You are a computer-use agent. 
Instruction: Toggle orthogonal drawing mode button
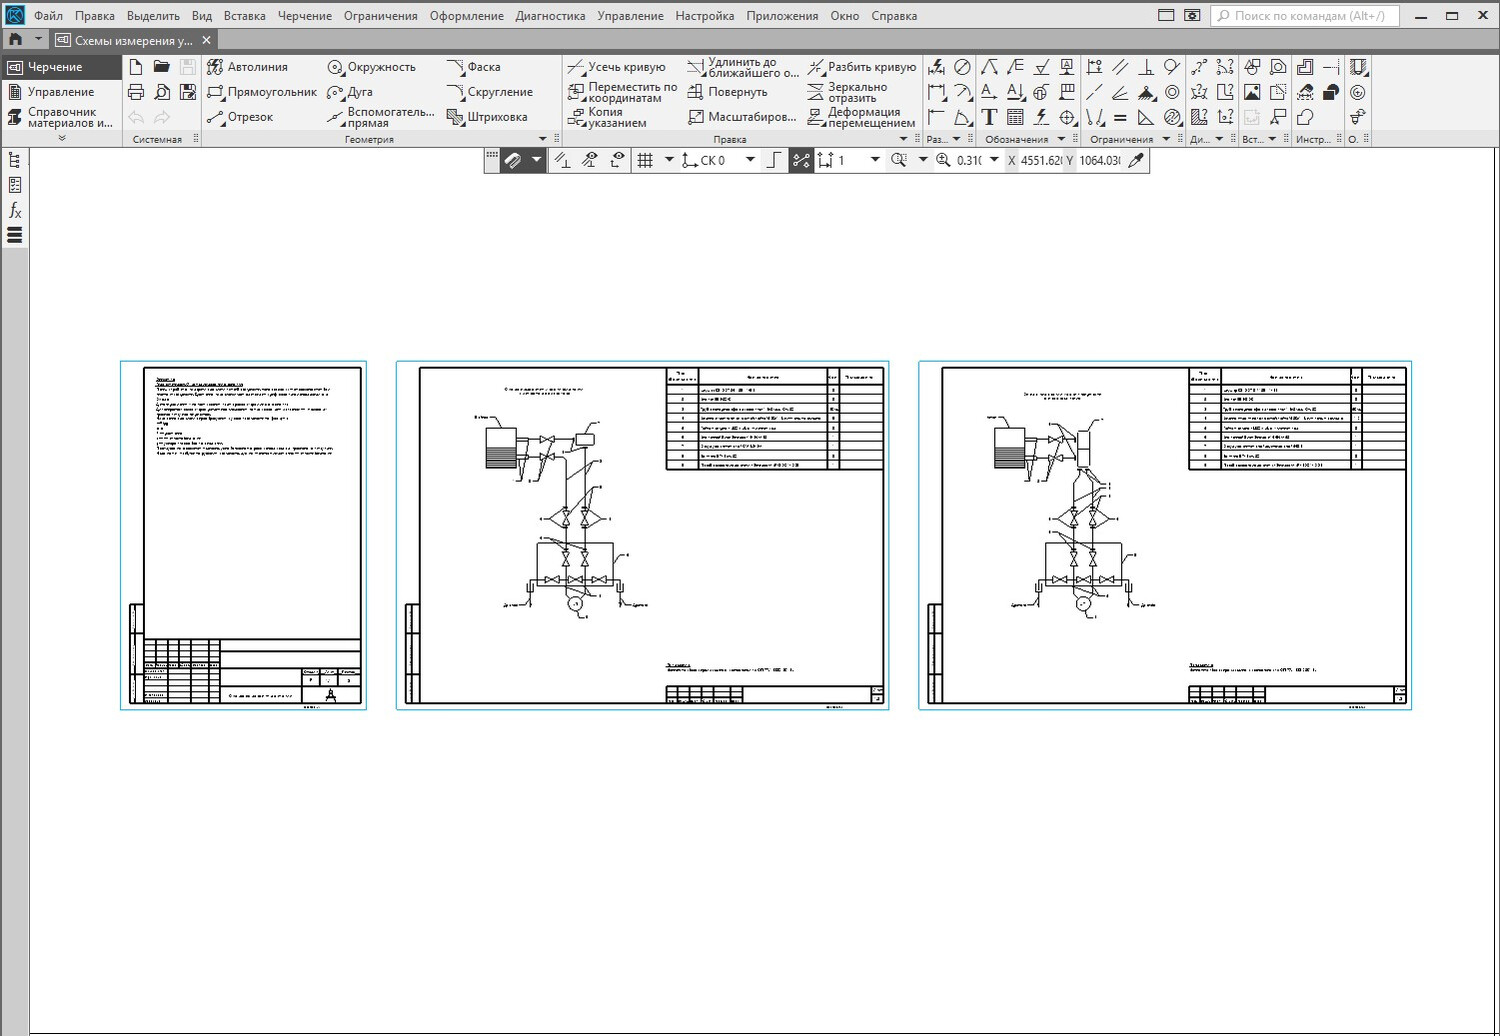(774, 160)
